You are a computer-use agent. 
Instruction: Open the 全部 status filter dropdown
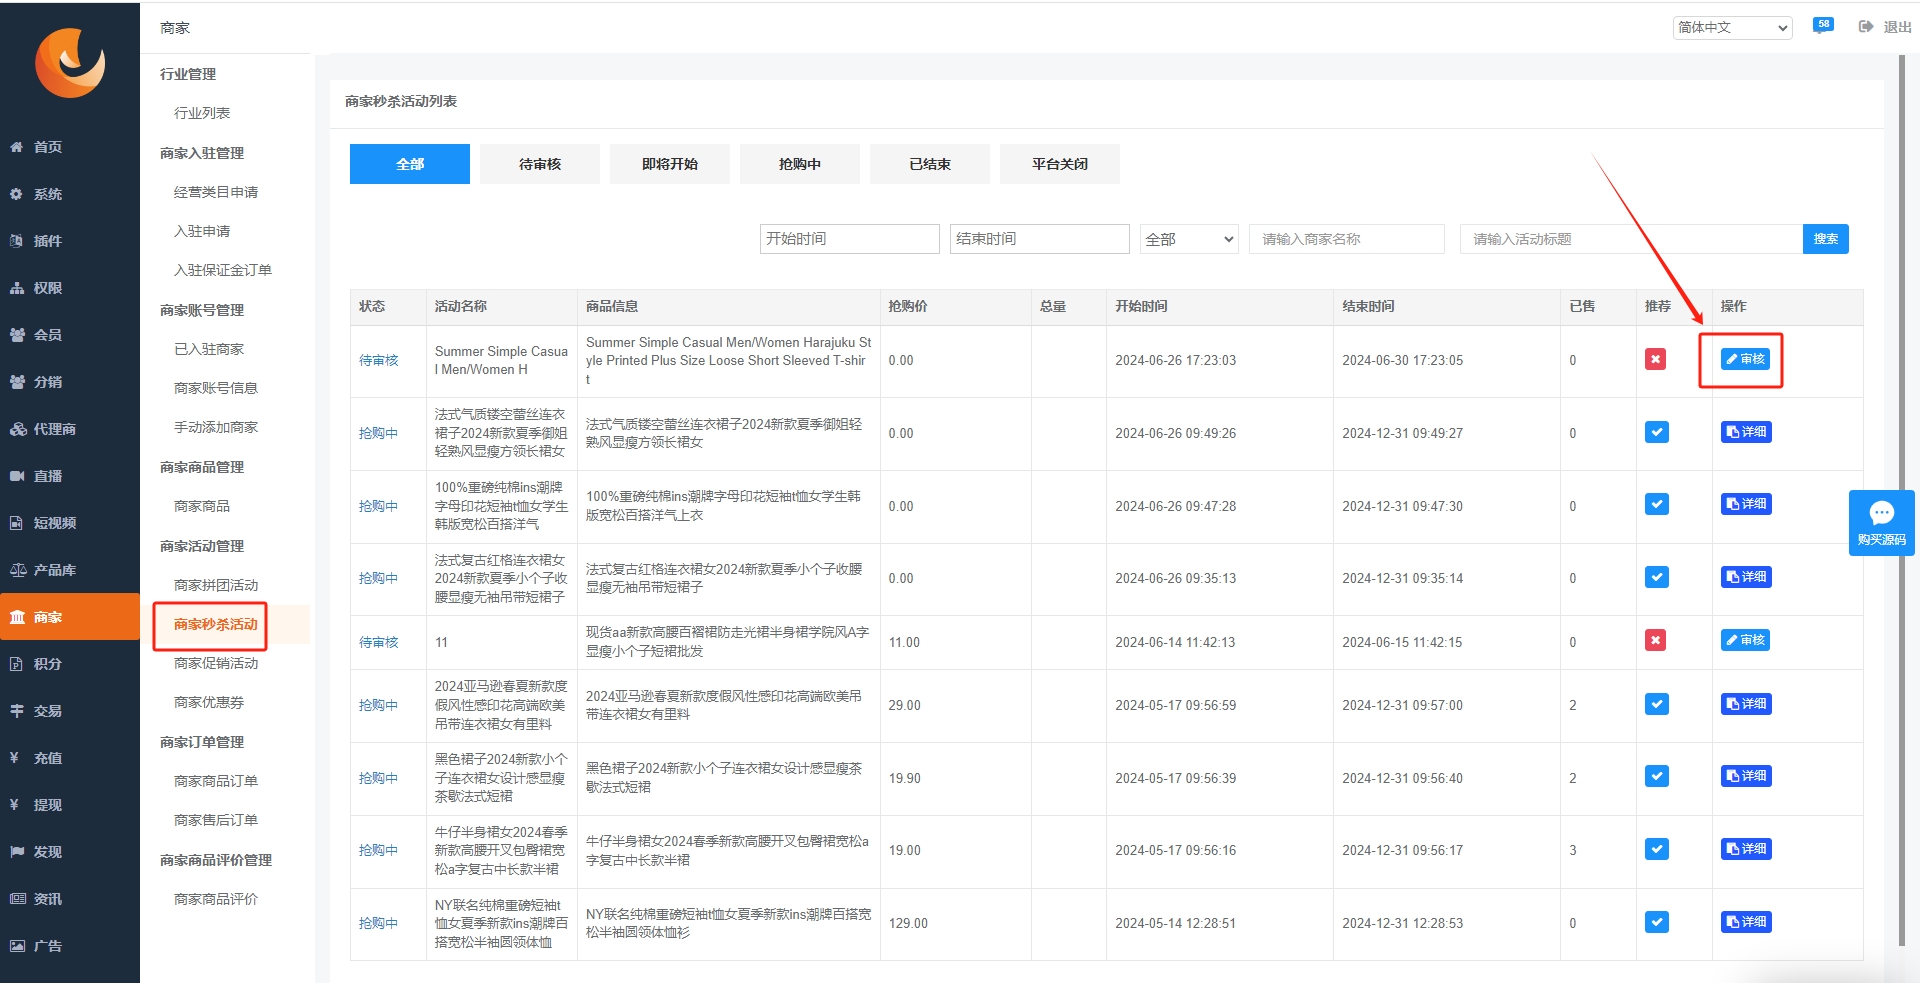pyautogui.click(x=1189, y=239)
